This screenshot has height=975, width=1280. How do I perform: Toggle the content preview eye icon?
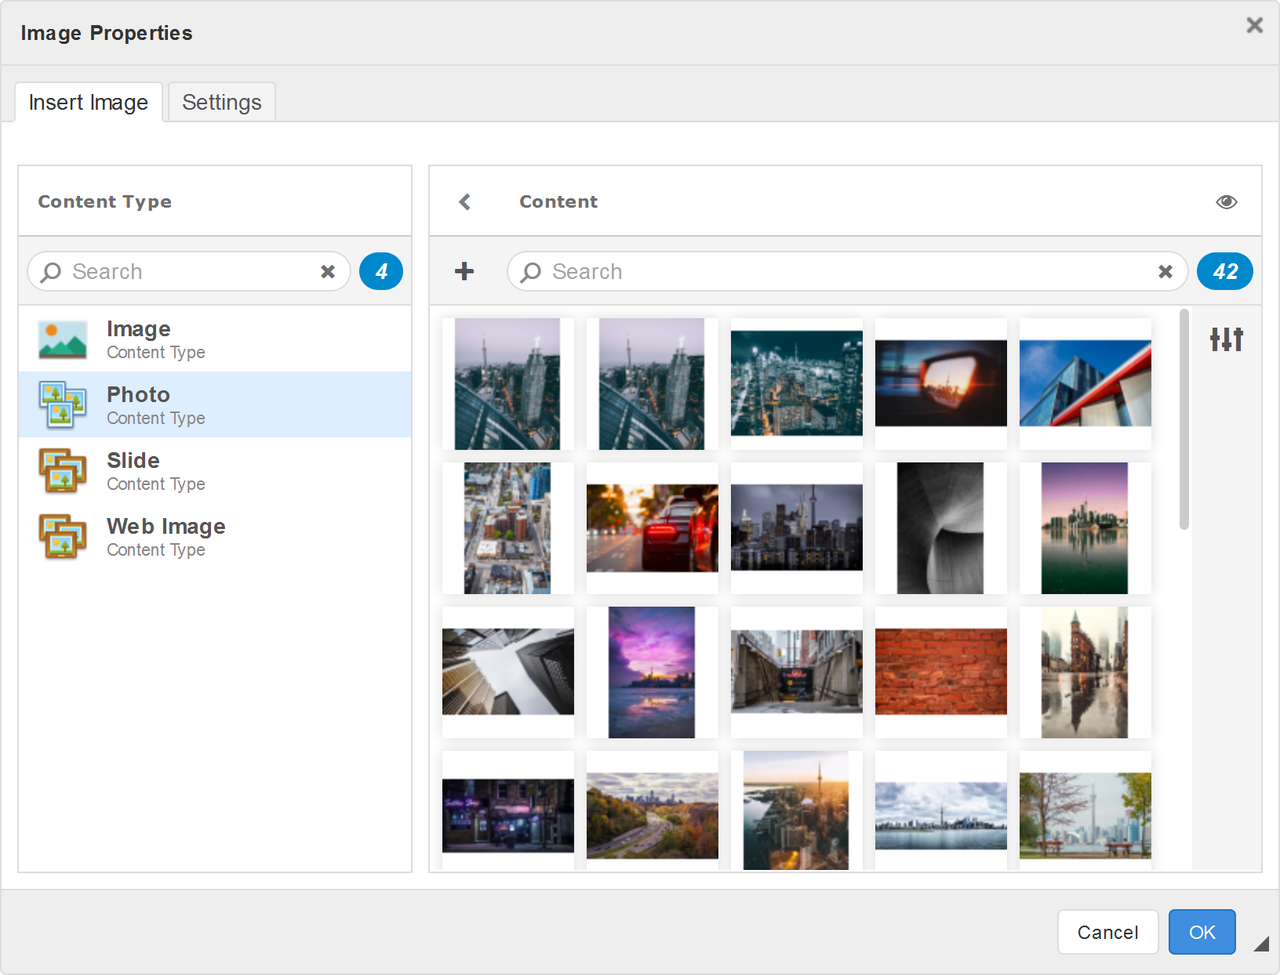coord(1226,201)
